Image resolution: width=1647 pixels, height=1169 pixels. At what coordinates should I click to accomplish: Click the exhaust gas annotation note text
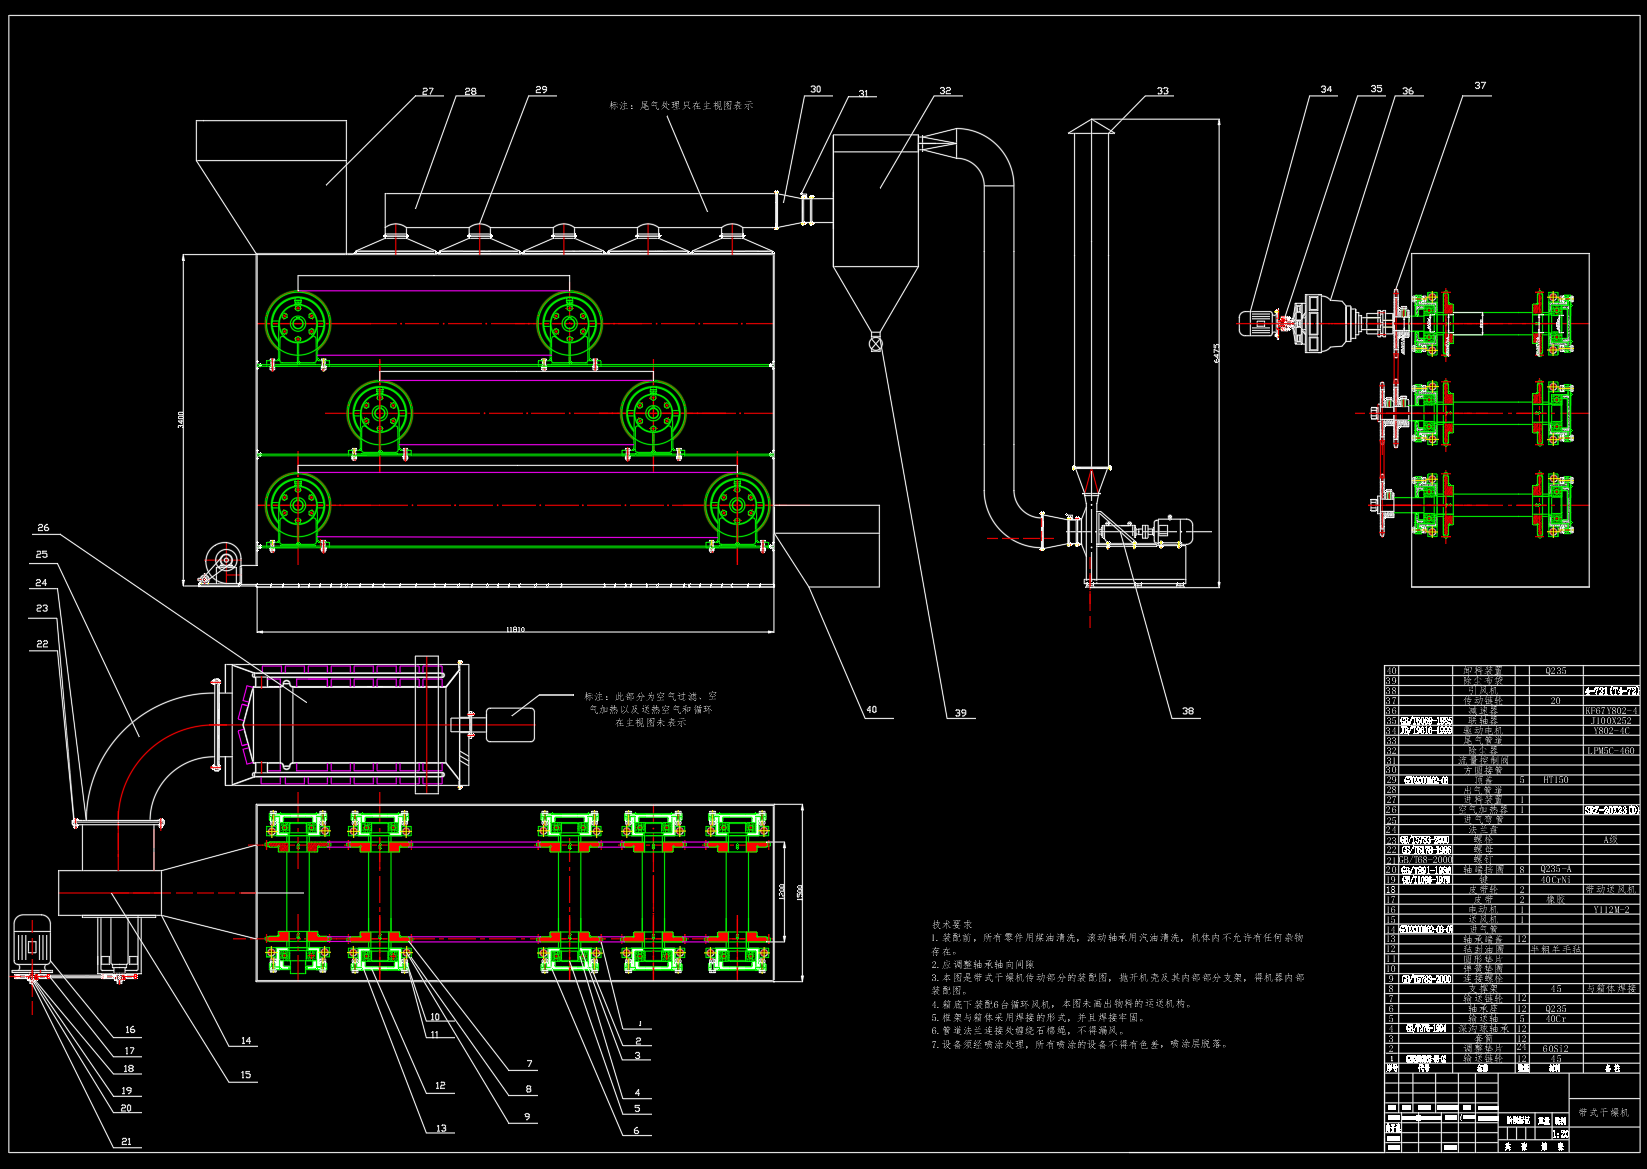click(x=681, y=105)
